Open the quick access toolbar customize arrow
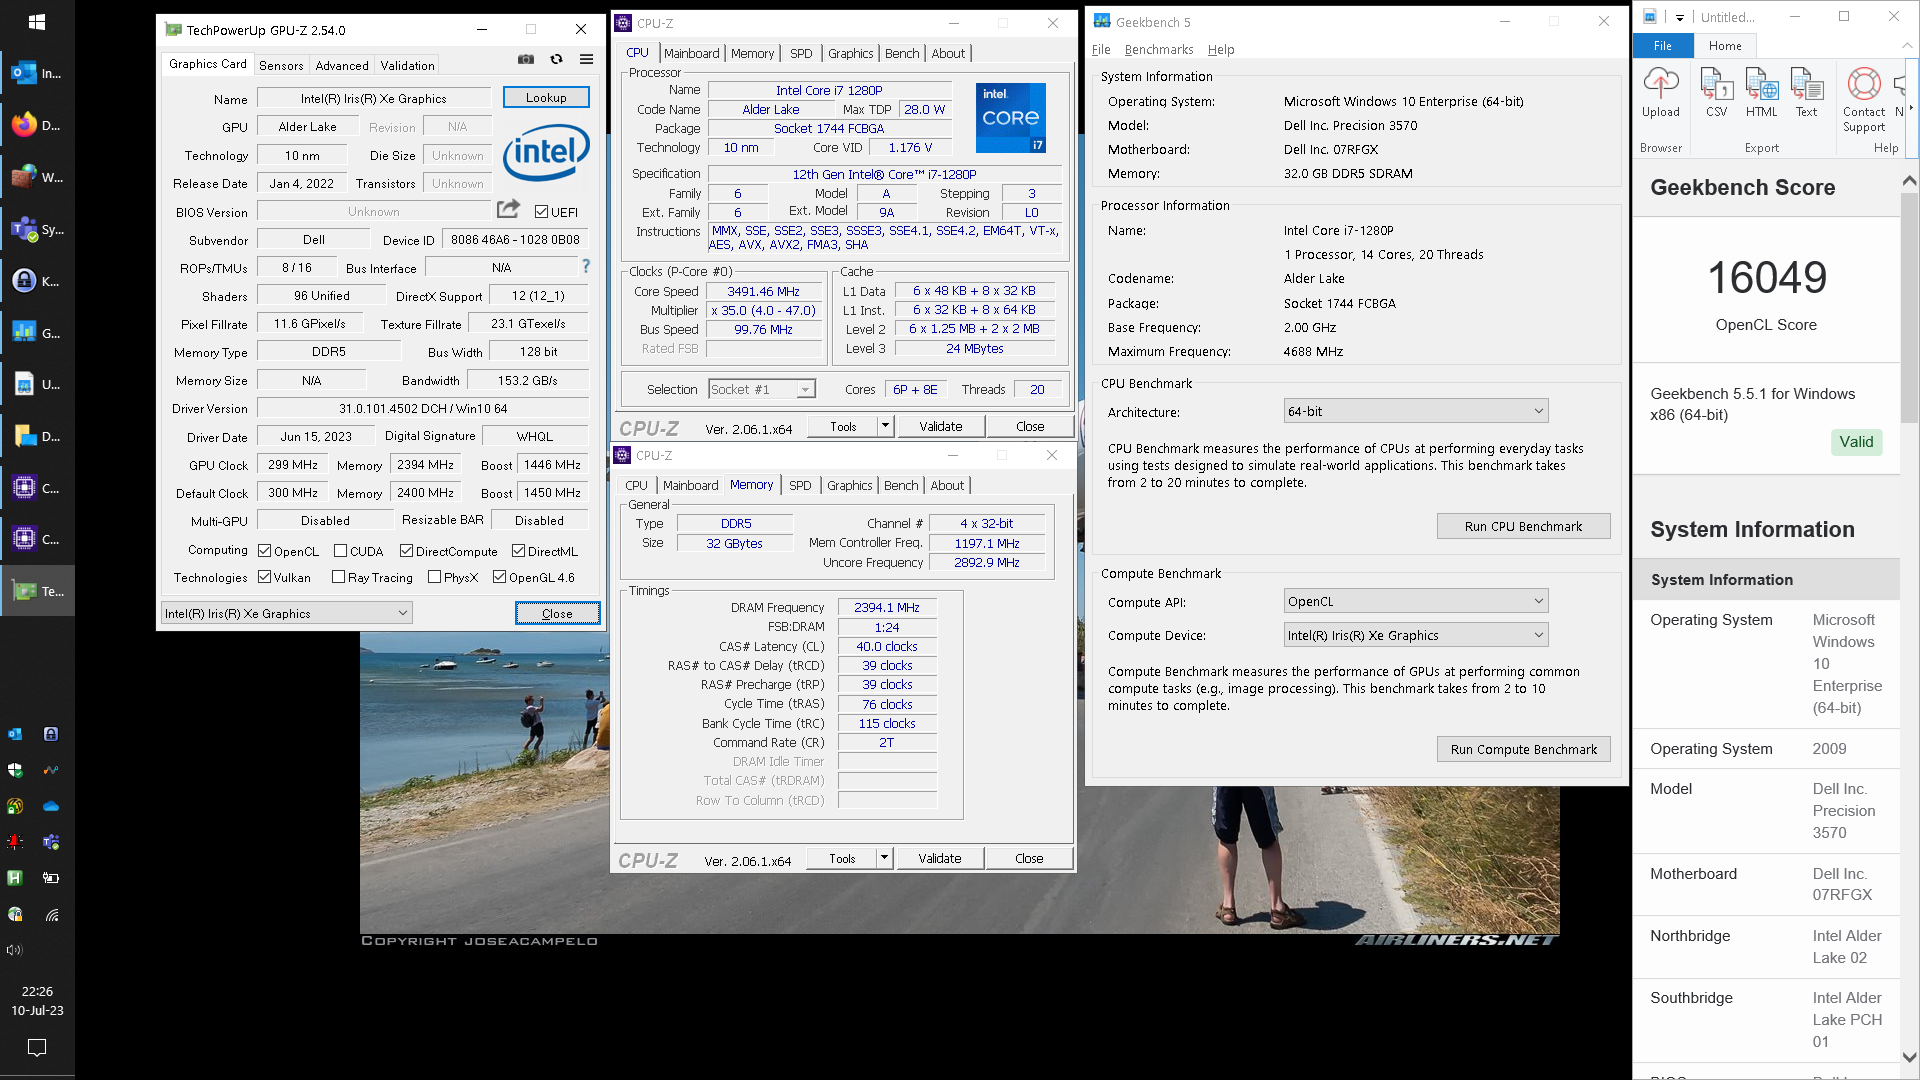 pos(1680,17)
